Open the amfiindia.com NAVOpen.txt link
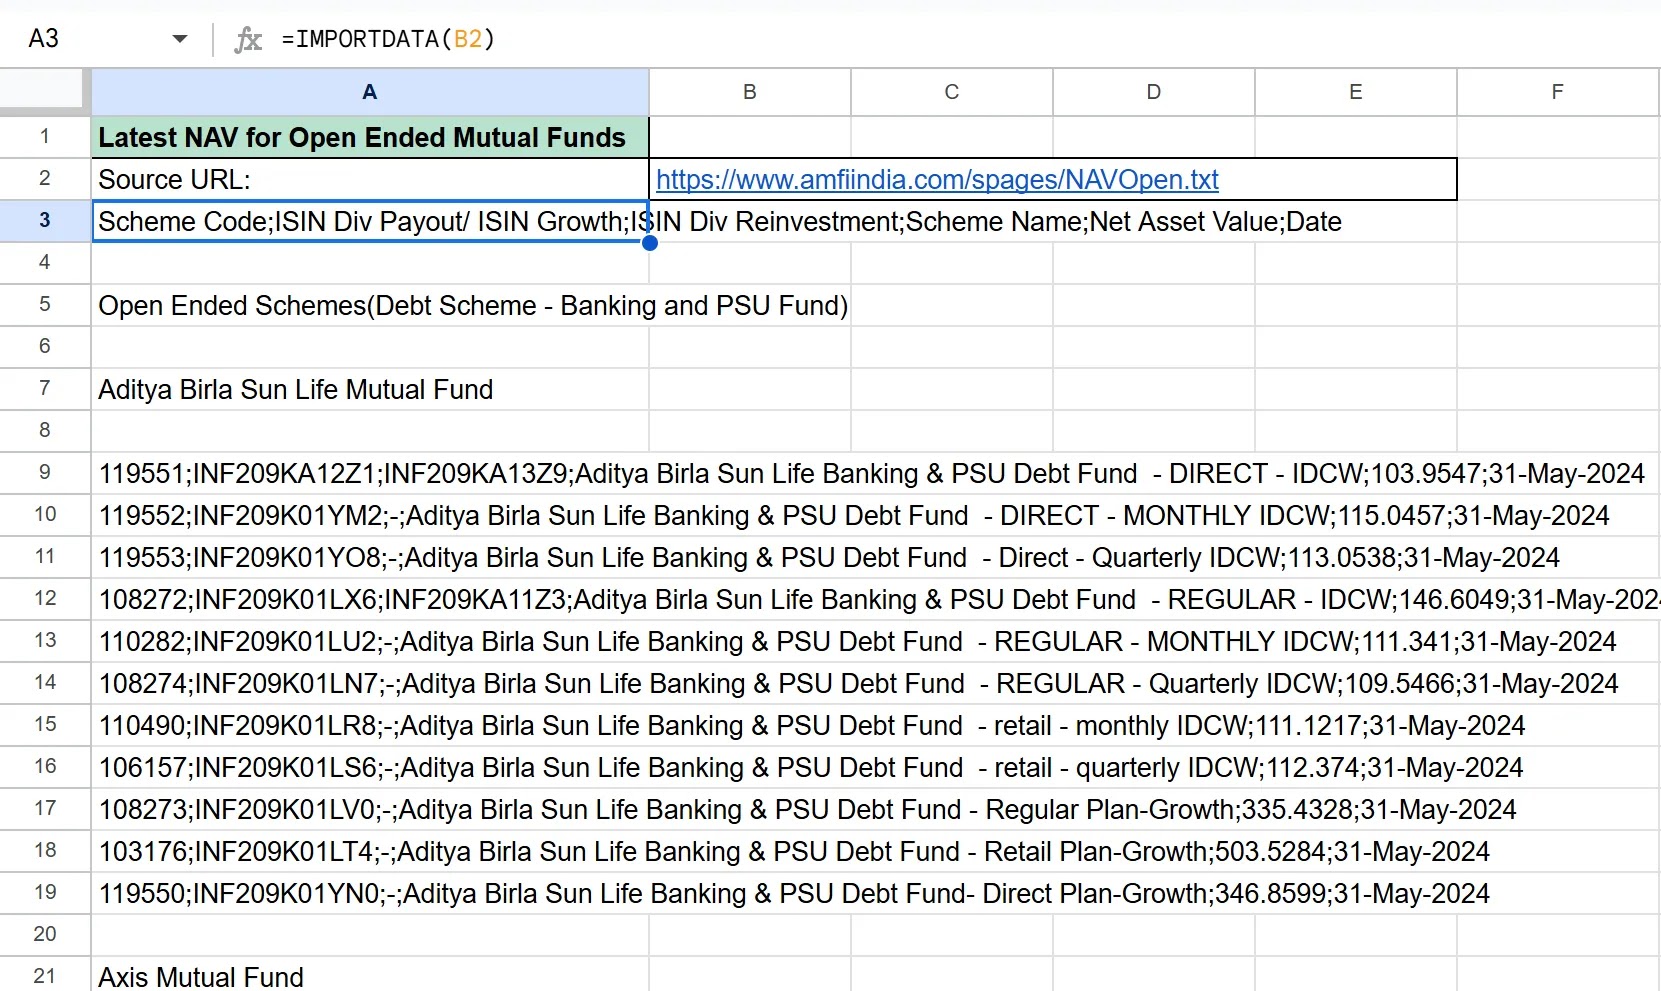Image resolution: width=1661 pixels, height=991 pixels. point(937,180)
